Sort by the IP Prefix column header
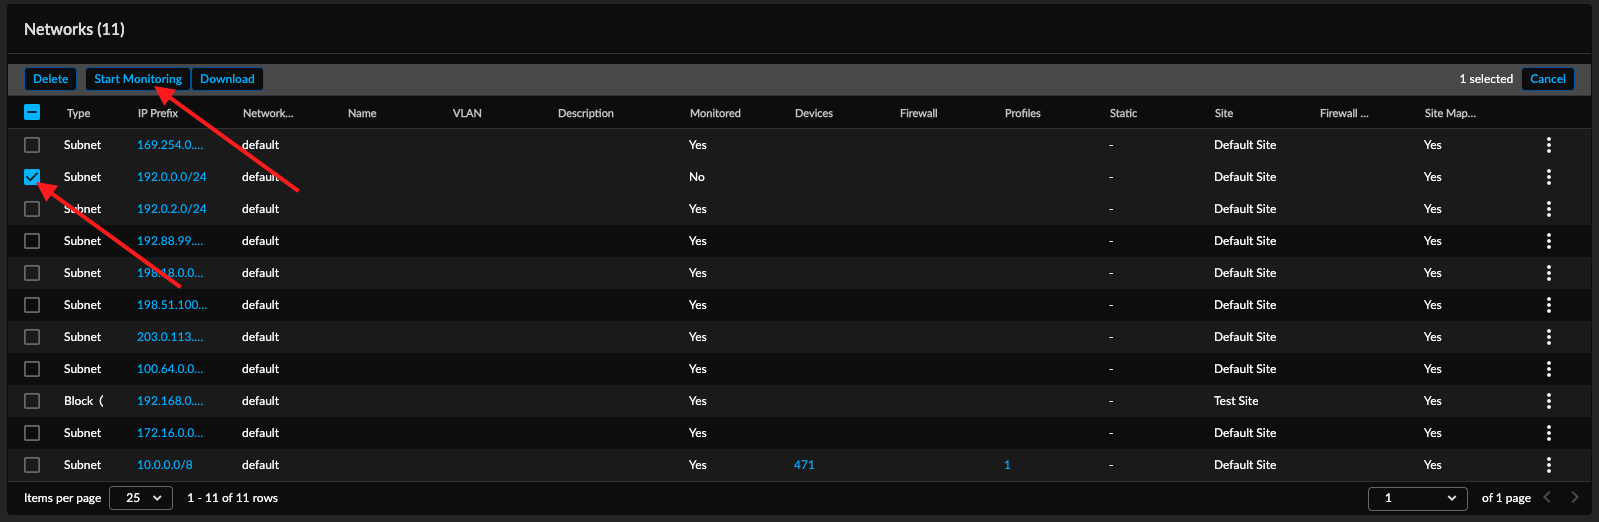The height and width of the screenshot is (522, 1599). [x=158, y=113]
